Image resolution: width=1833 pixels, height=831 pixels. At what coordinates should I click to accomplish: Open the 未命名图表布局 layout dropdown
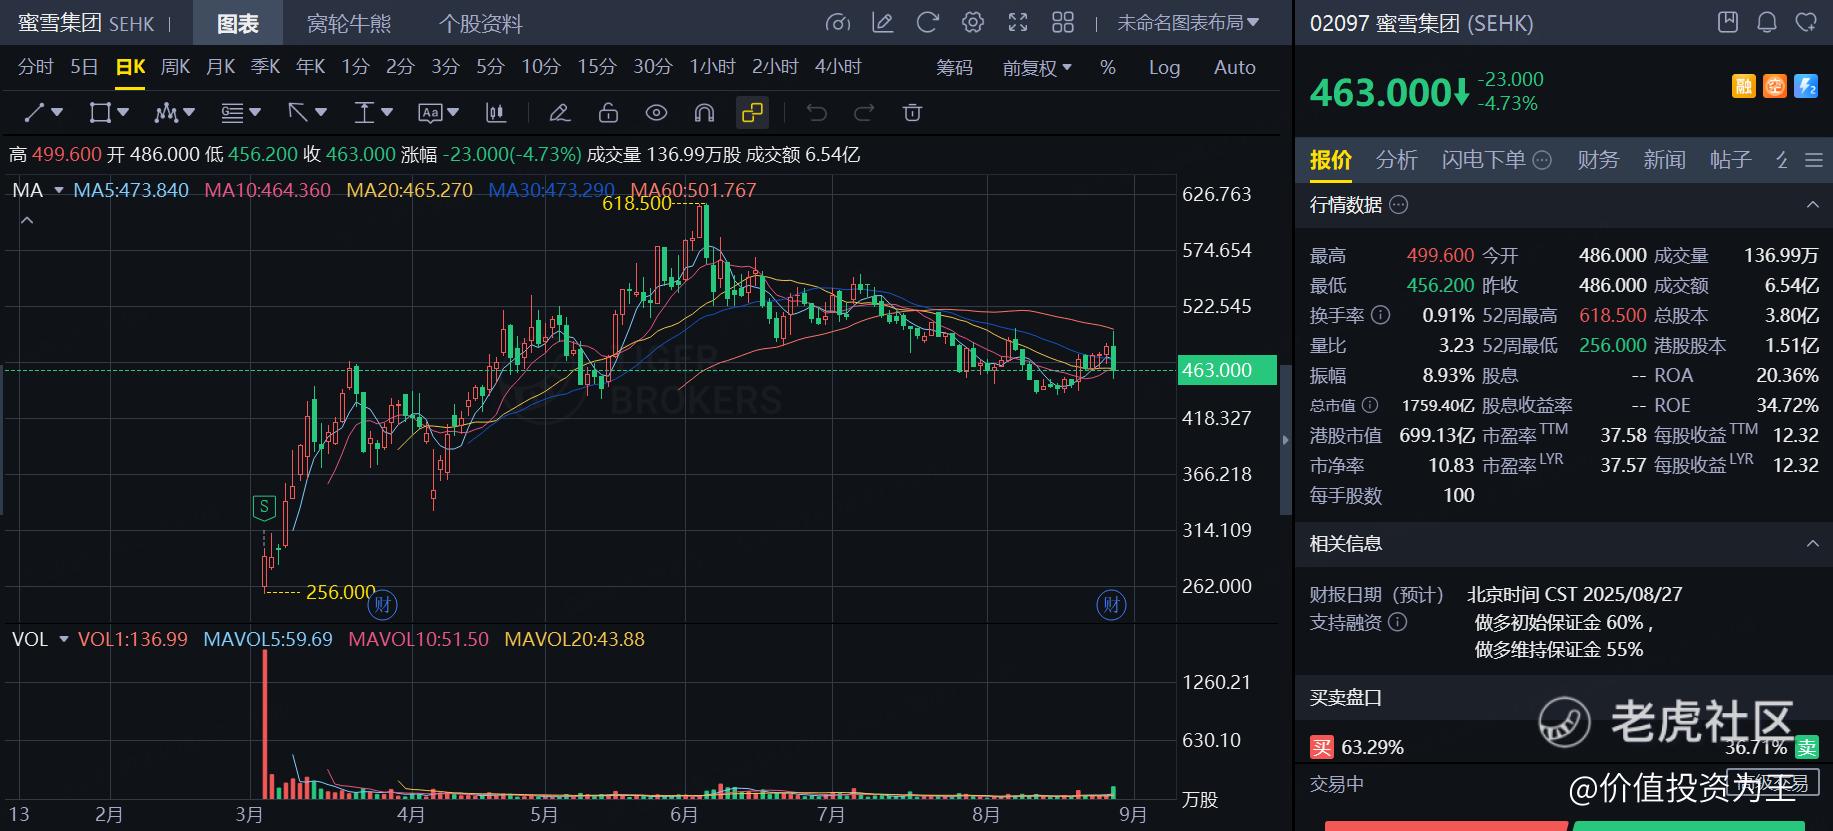1188,23
